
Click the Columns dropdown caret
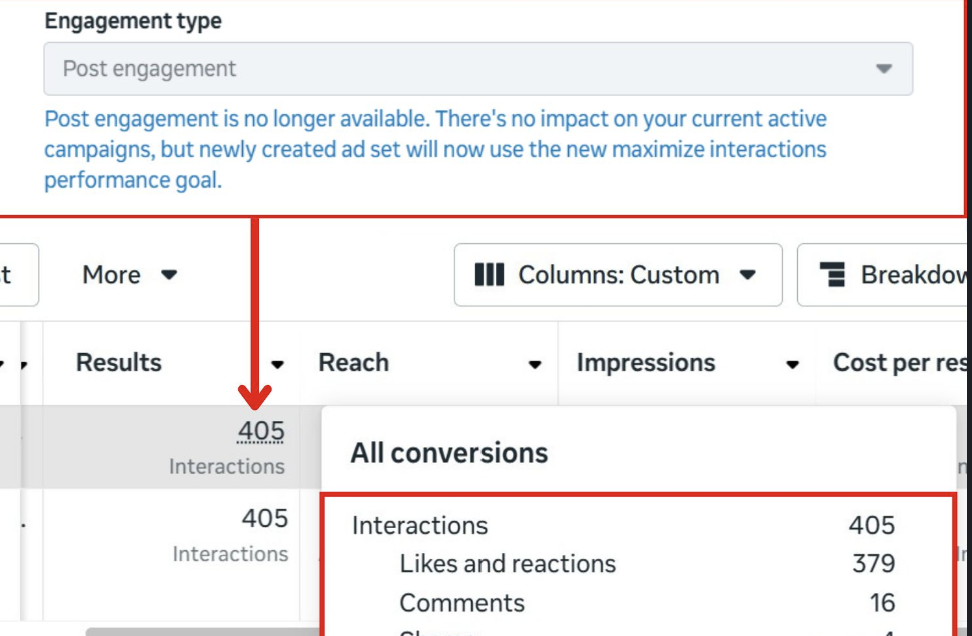pyautogui.click(x=748, y=275)
